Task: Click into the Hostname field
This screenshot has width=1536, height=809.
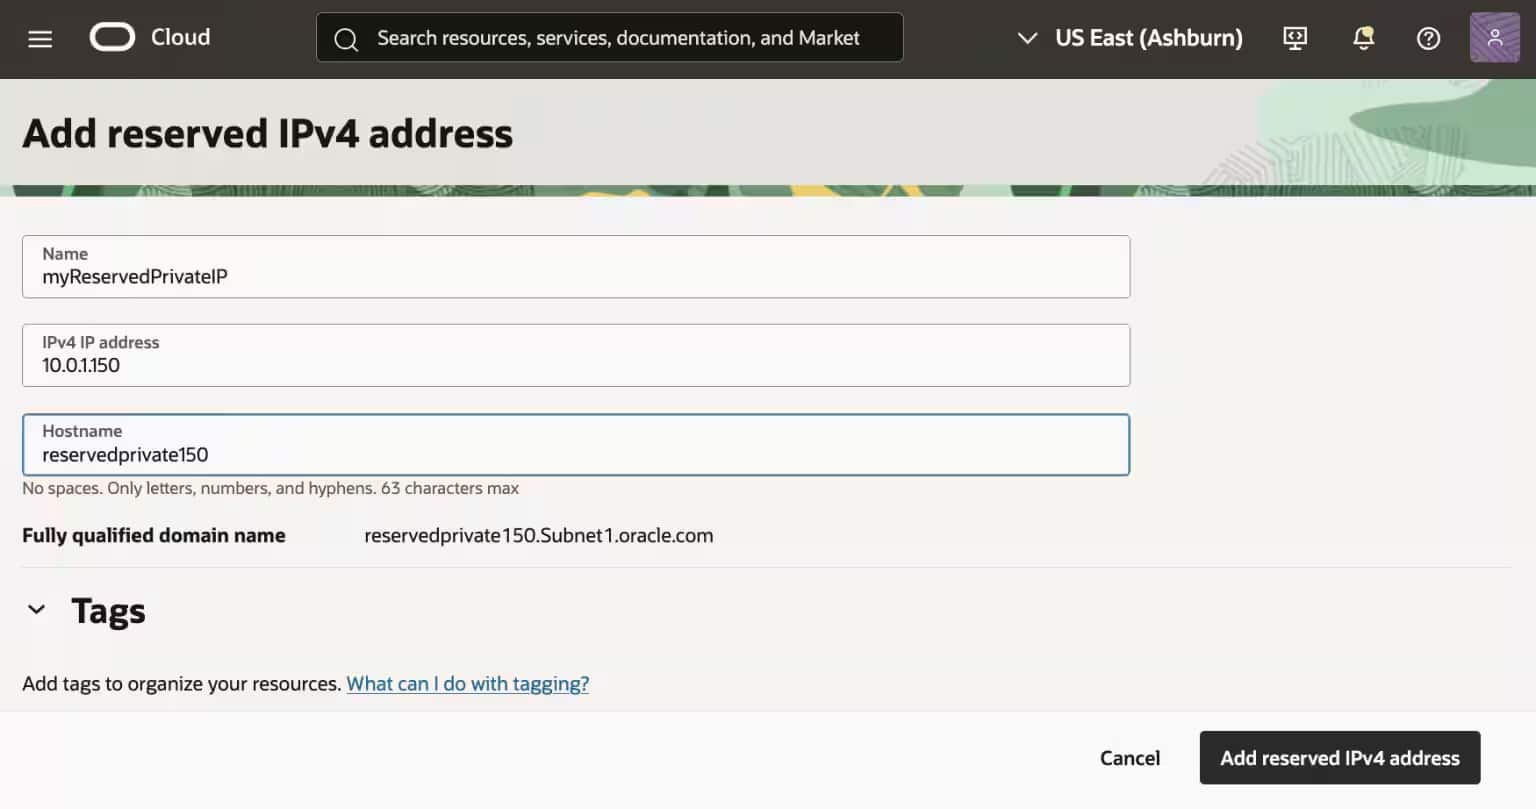Action: click(x=576, y=445)
